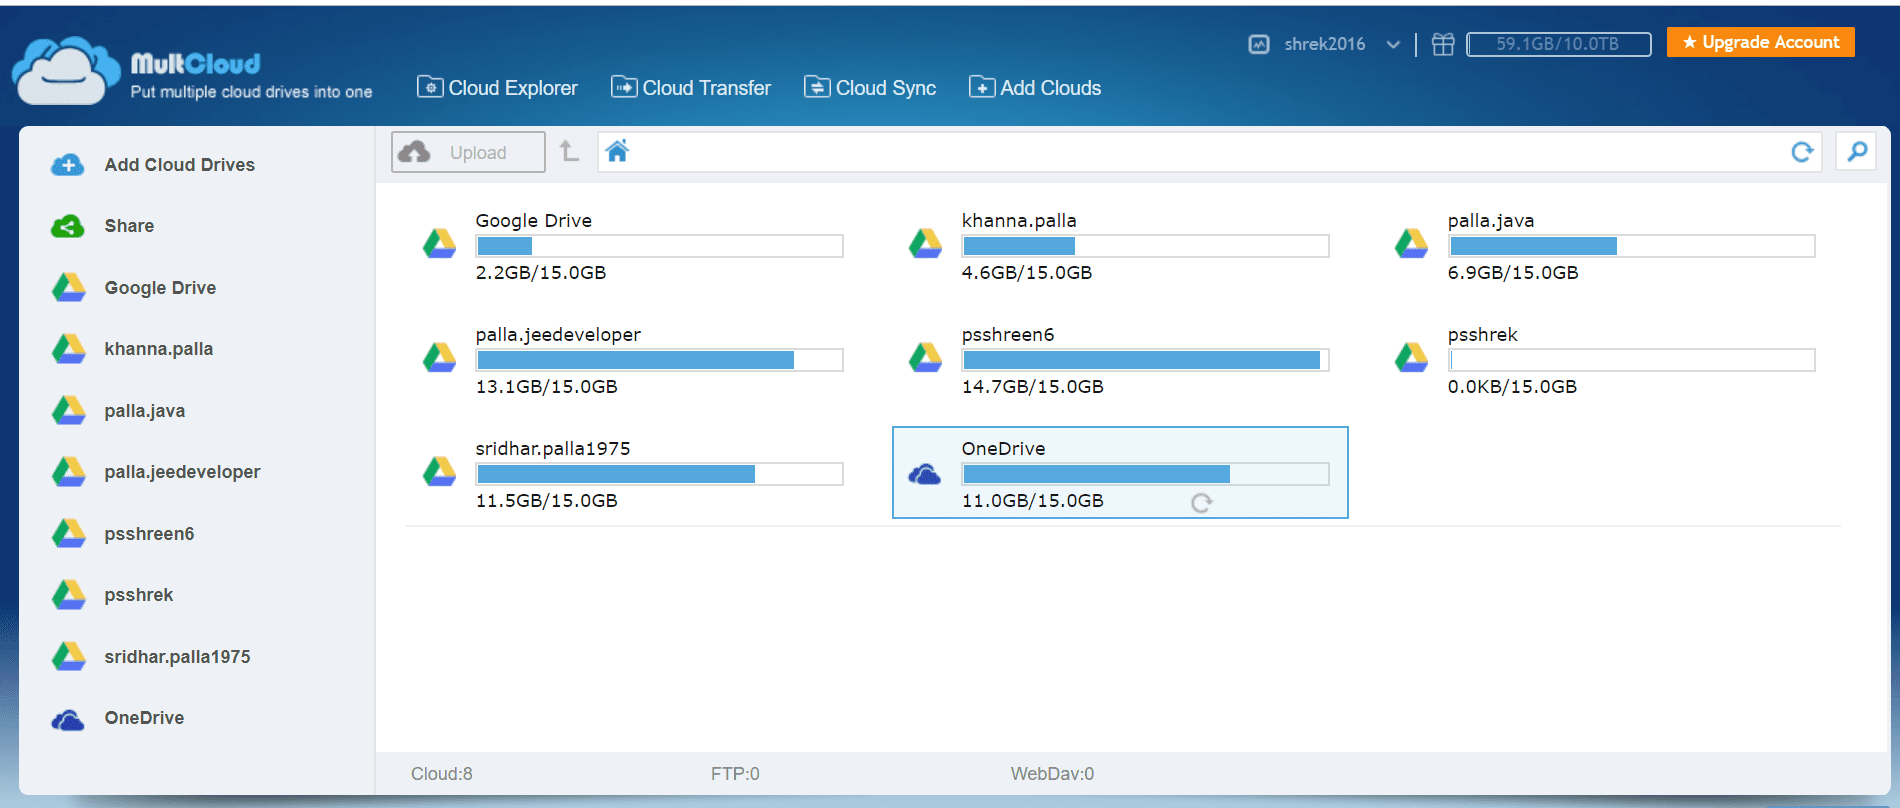
Task: Click the 59.1GB/10.0TB traffic quota bar
Action: [x=1558, y=44]
